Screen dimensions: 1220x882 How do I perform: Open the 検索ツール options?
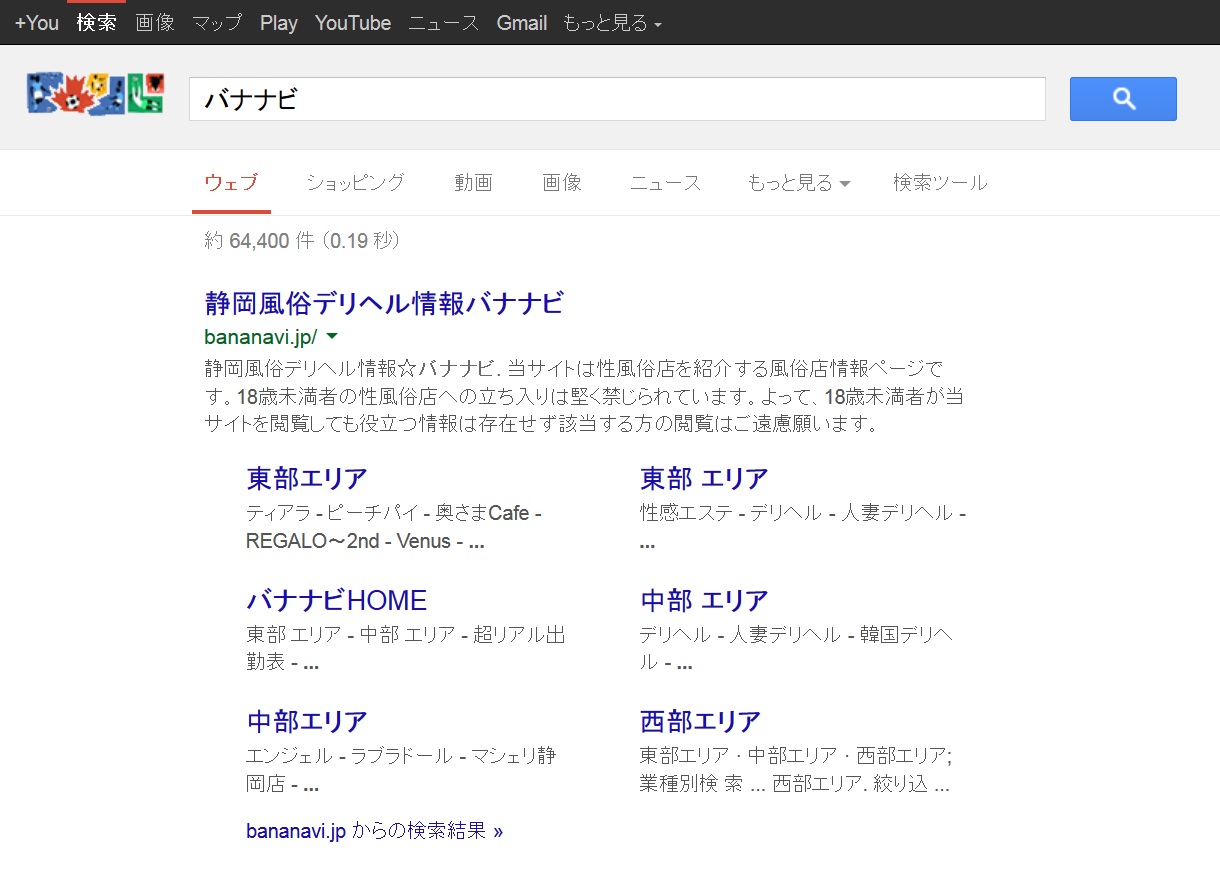940,182
